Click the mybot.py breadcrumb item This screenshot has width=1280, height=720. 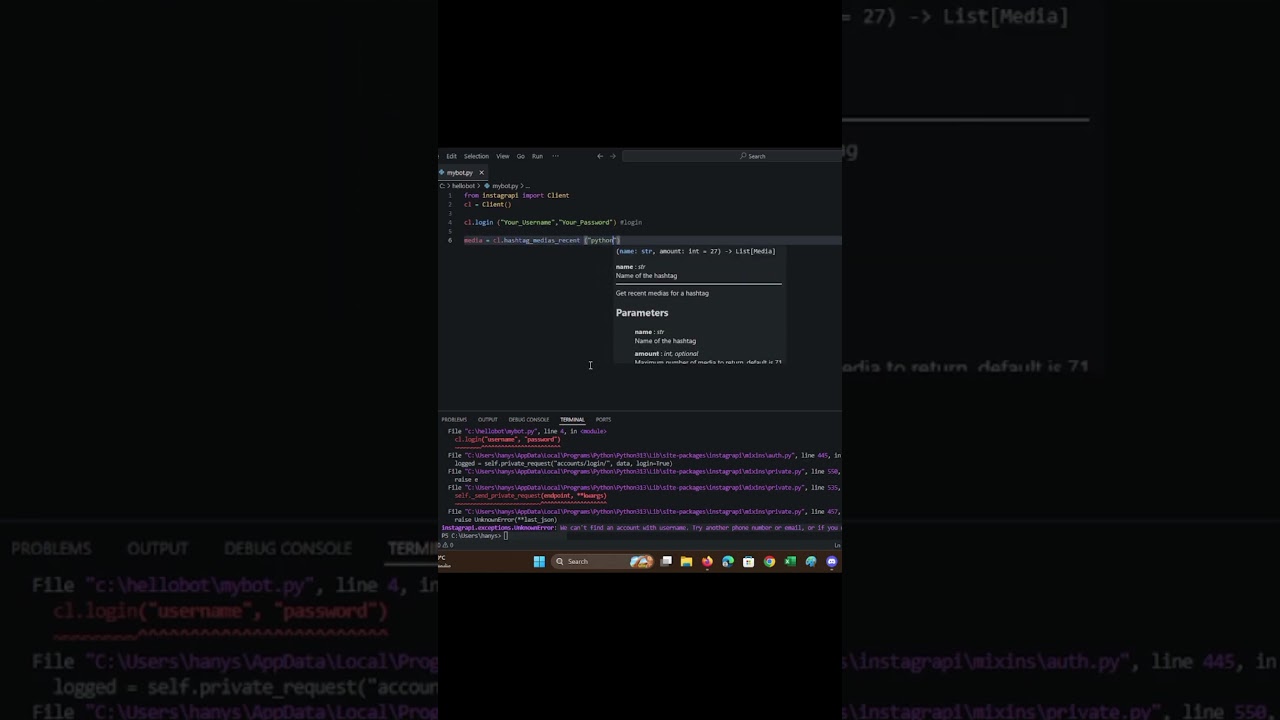click(505, 186)
